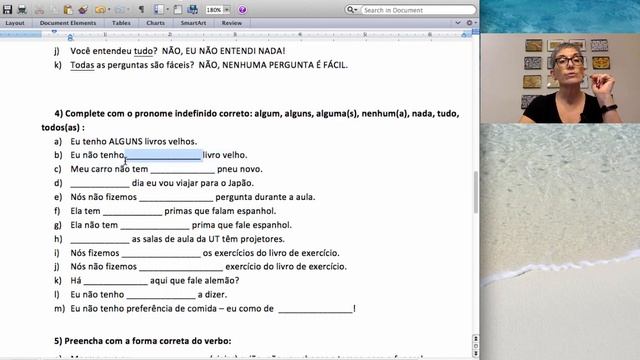Open the Document Elements tab
Viewport: 640px width, 360px height.
68,23
